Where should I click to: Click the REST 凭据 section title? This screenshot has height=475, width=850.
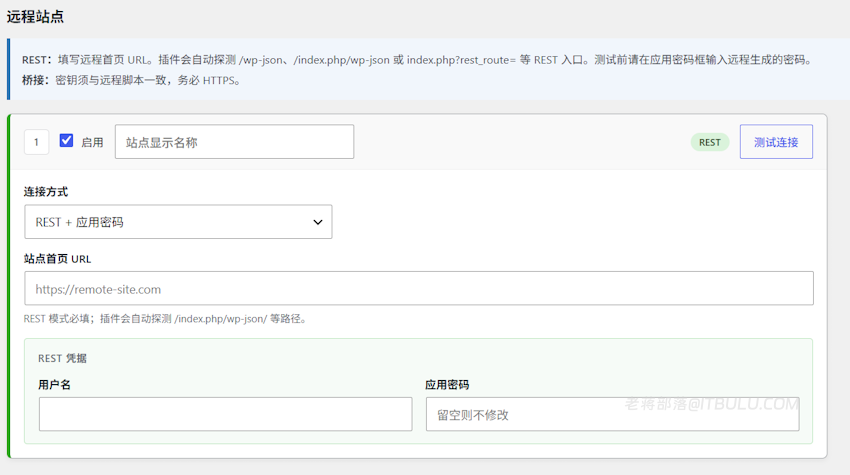[x=62, y=358]
